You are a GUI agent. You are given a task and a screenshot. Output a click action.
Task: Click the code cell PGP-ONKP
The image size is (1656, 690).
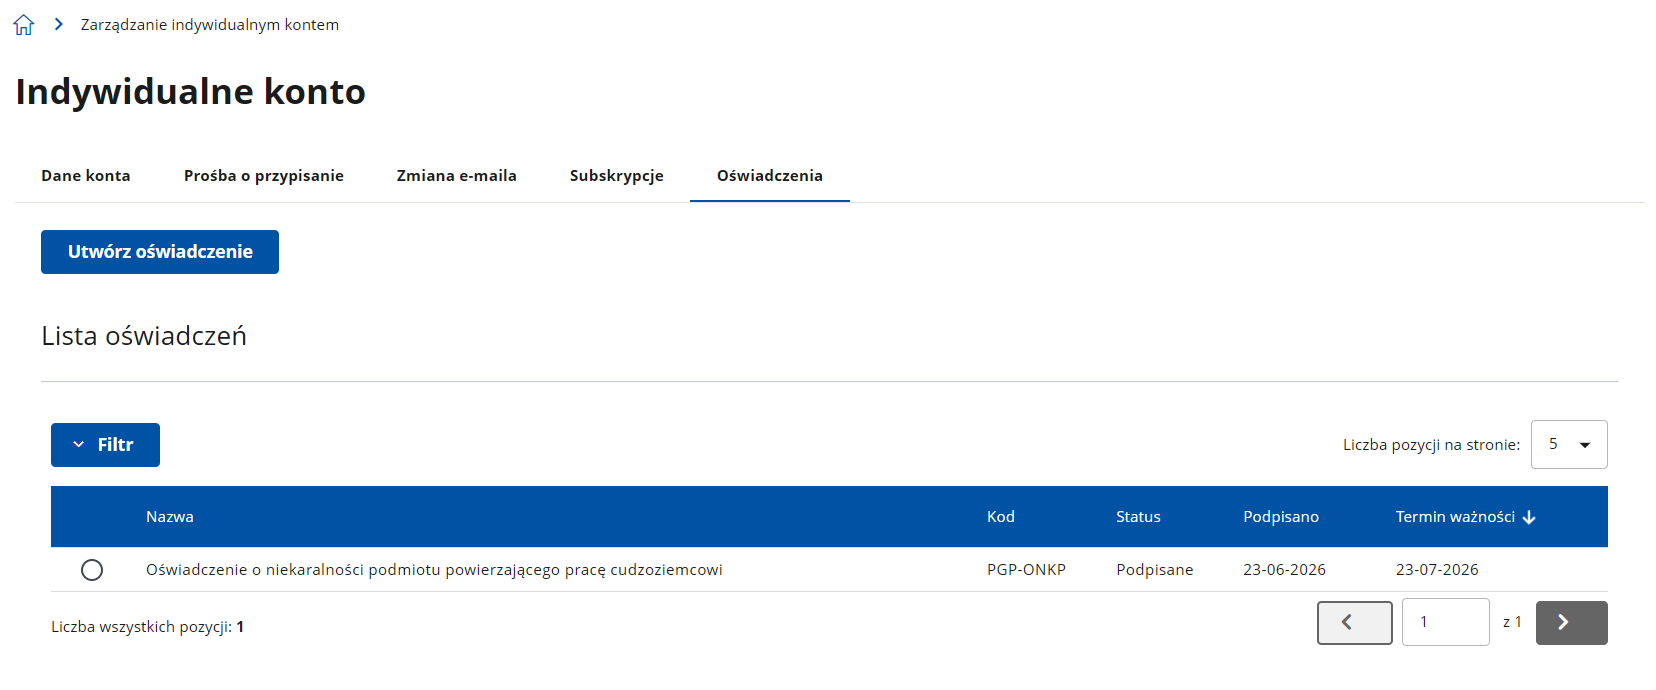tap(1026, 570)
